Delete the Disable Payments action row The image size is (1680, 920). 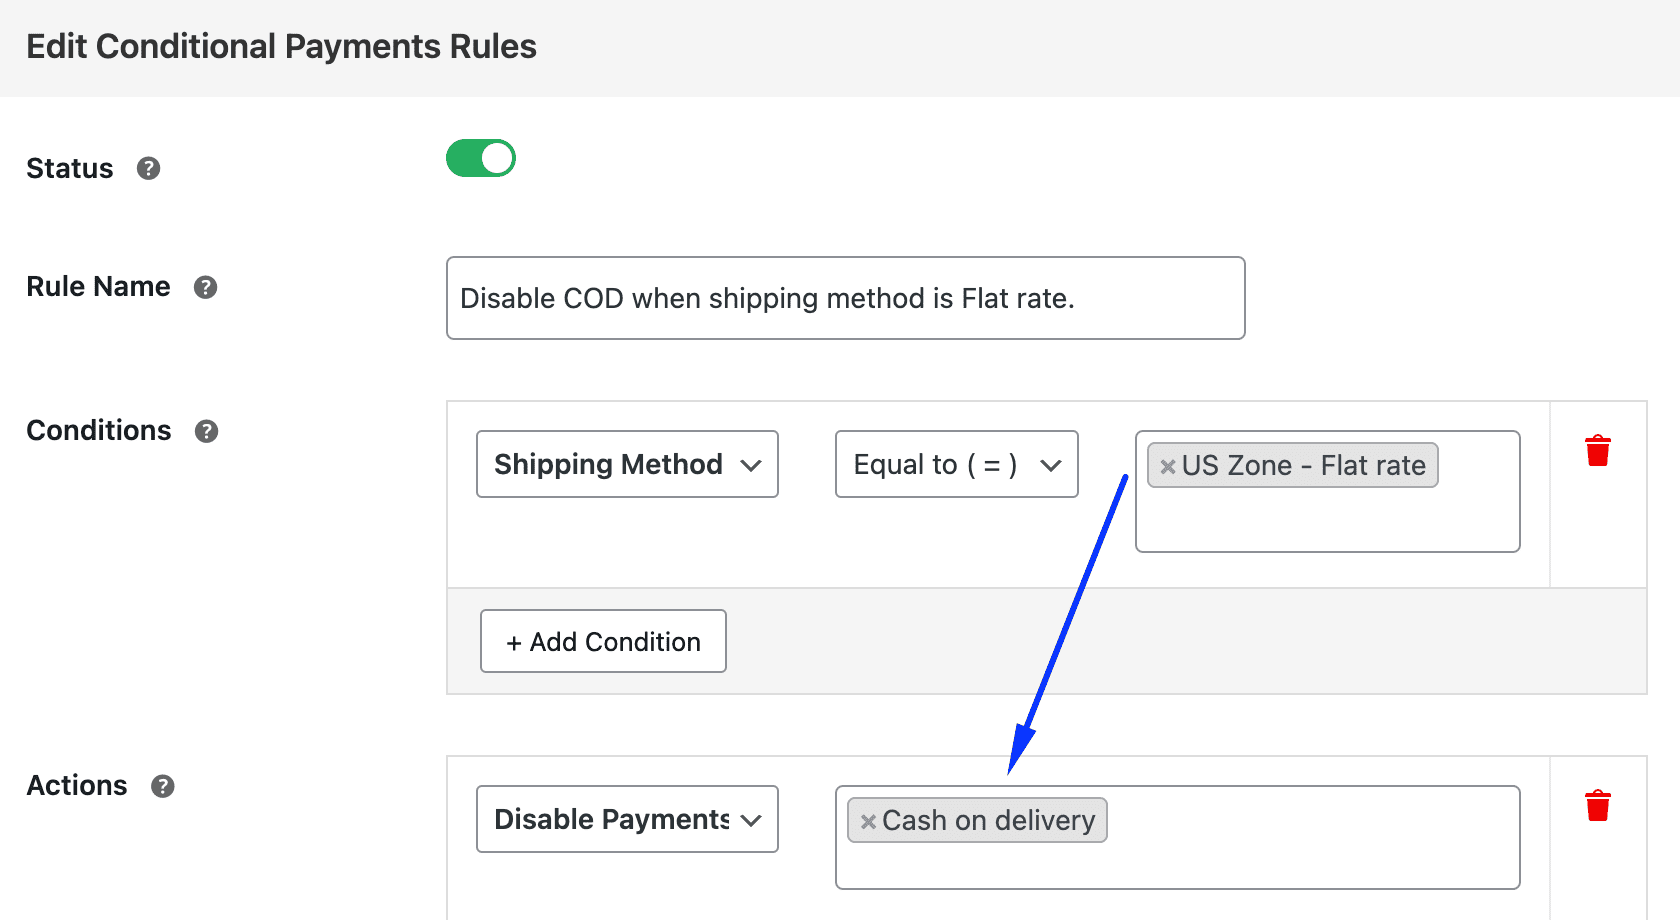(x=1598, y=805)
